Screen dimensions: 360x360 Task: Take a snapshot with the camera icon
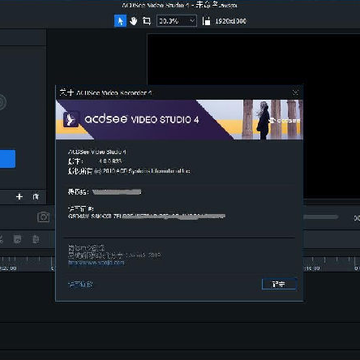[x=43, y=217]
